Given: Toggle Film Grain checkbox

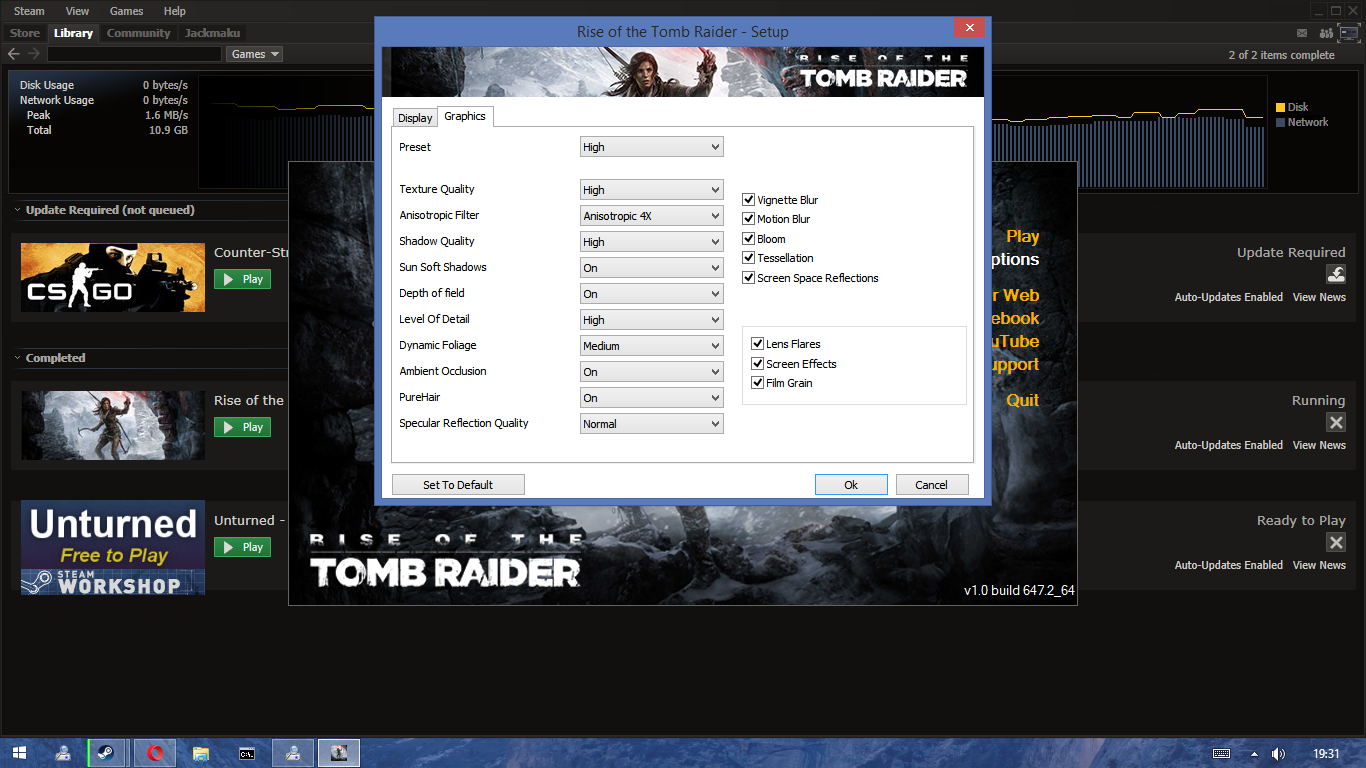Looking at the screenshot, I should tap(757, 383).
